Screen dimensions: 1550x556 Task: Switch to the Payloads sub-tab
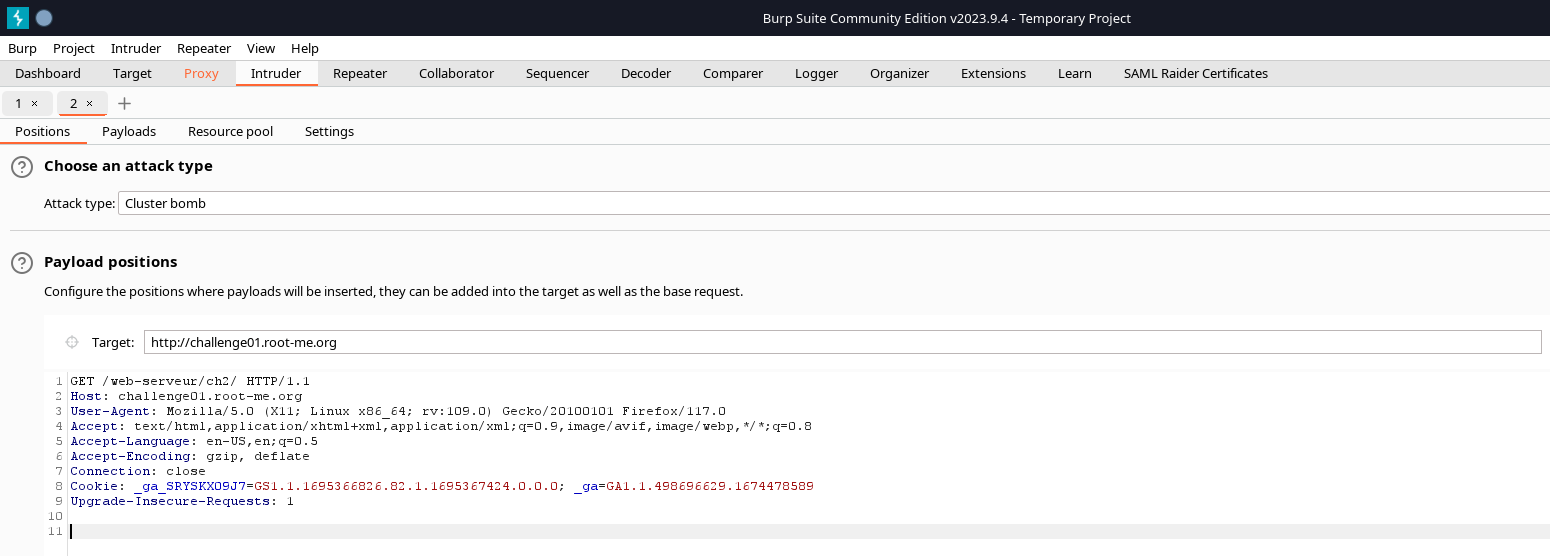pyautogui.click(x=129, y=131)
